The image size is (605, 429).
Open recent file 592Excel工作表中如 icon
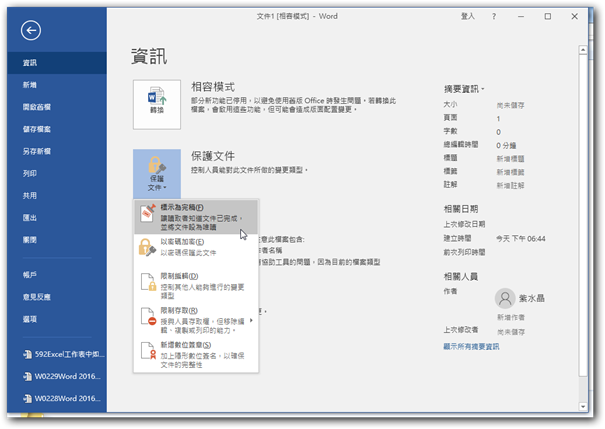(x=27, y=354)
